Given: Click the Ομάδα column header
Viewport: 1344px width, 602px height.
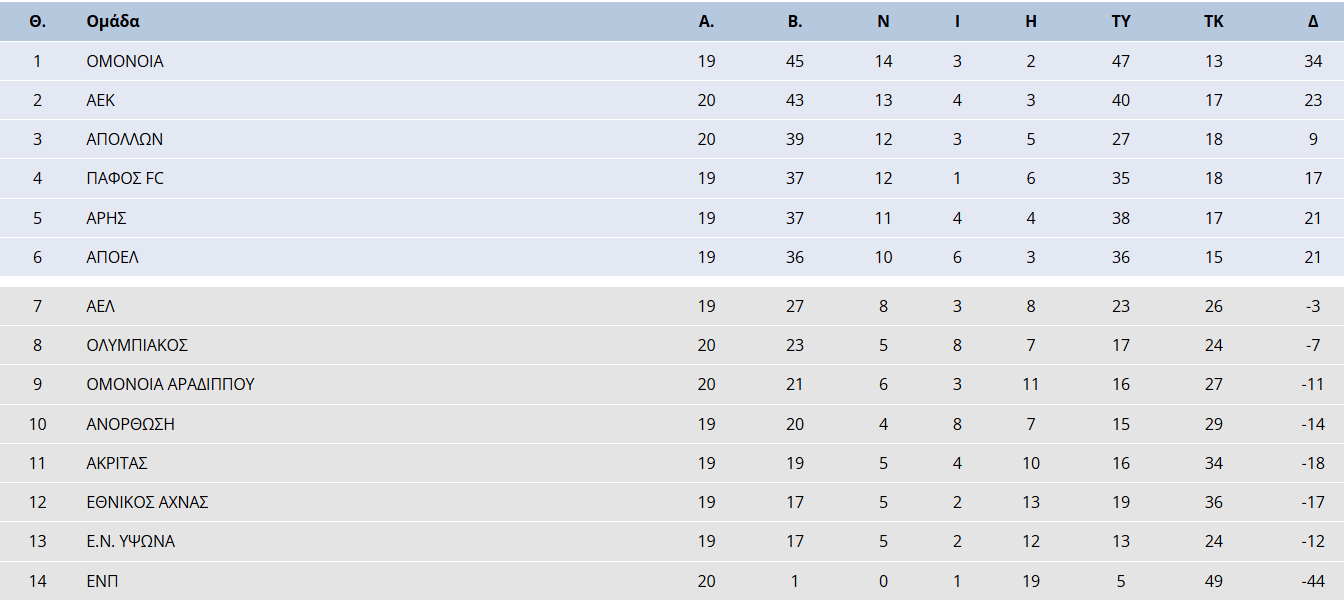Looking at the screenshot, I should point(113,21).
